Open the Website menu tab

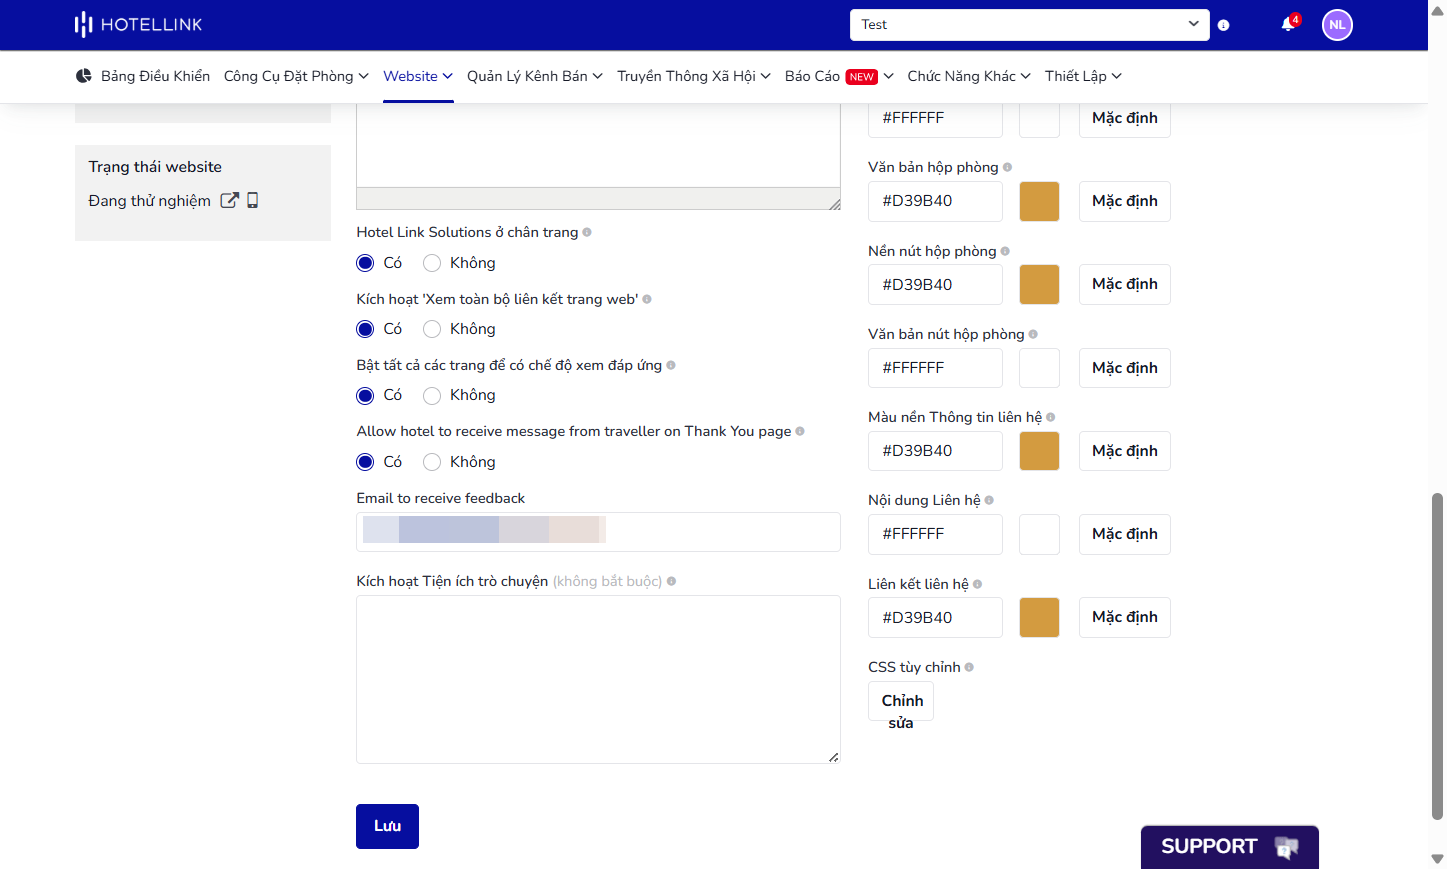click(x=418, y=76)
